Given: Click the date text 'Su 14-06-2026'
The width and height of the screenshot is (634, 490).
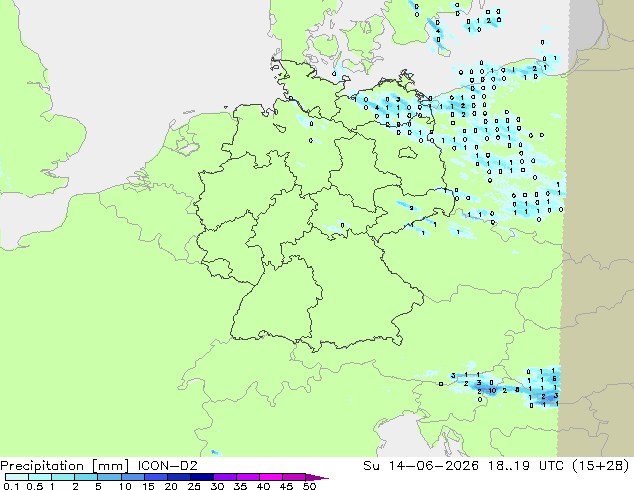Looking at the screenshot, I should tap(421, 466).
